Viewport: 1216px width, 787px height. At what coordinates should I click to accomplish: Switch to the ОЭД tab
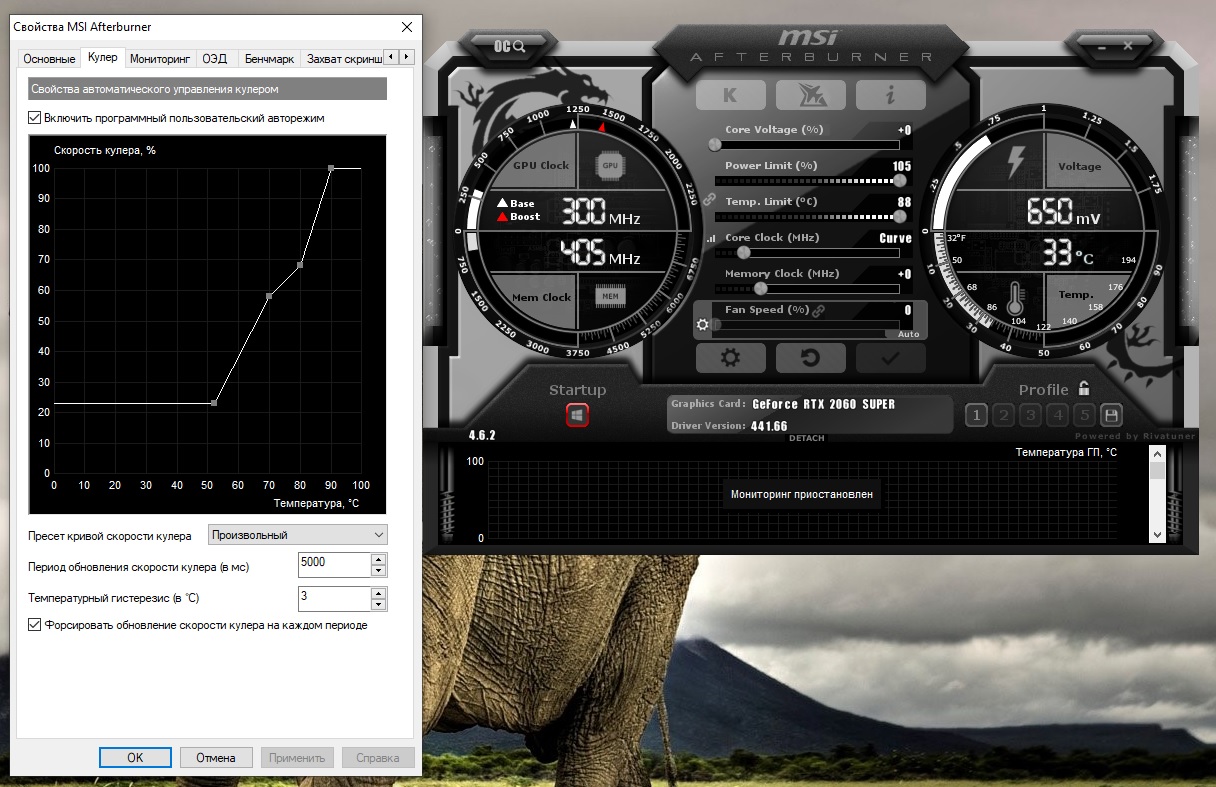click(x=215, y=59)
